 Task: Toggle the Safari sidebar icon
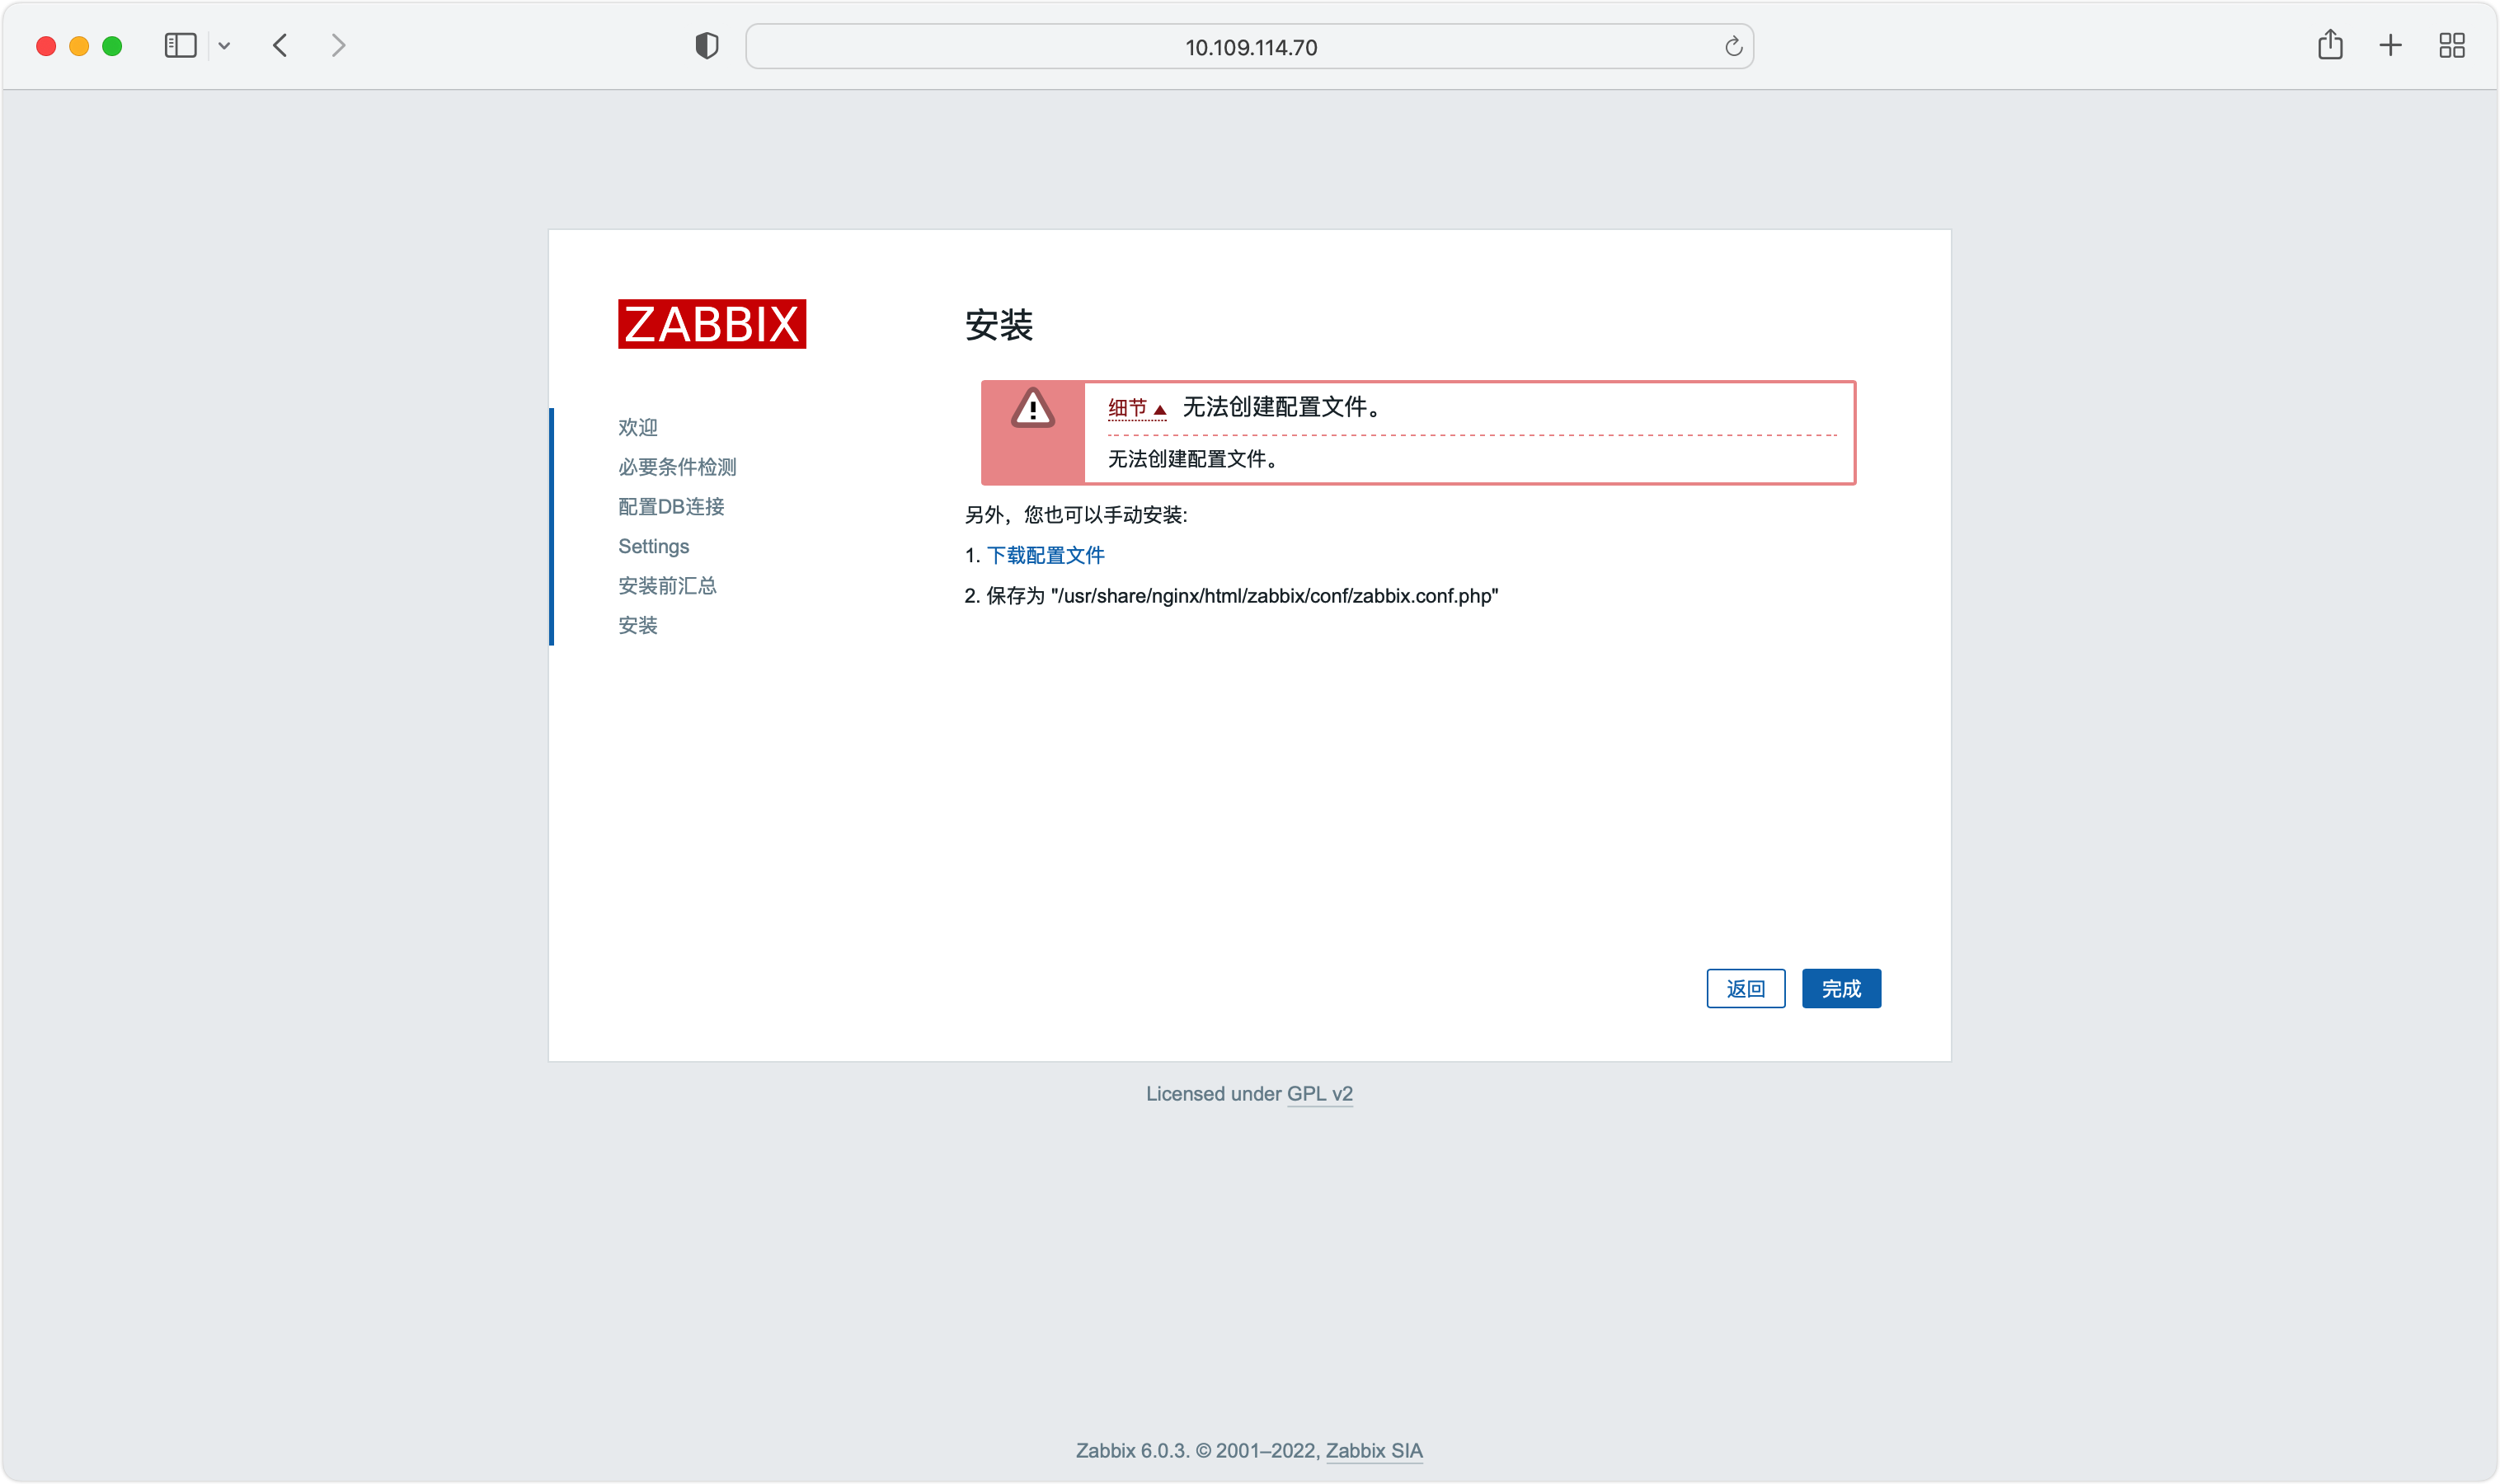tap(180, 46)
